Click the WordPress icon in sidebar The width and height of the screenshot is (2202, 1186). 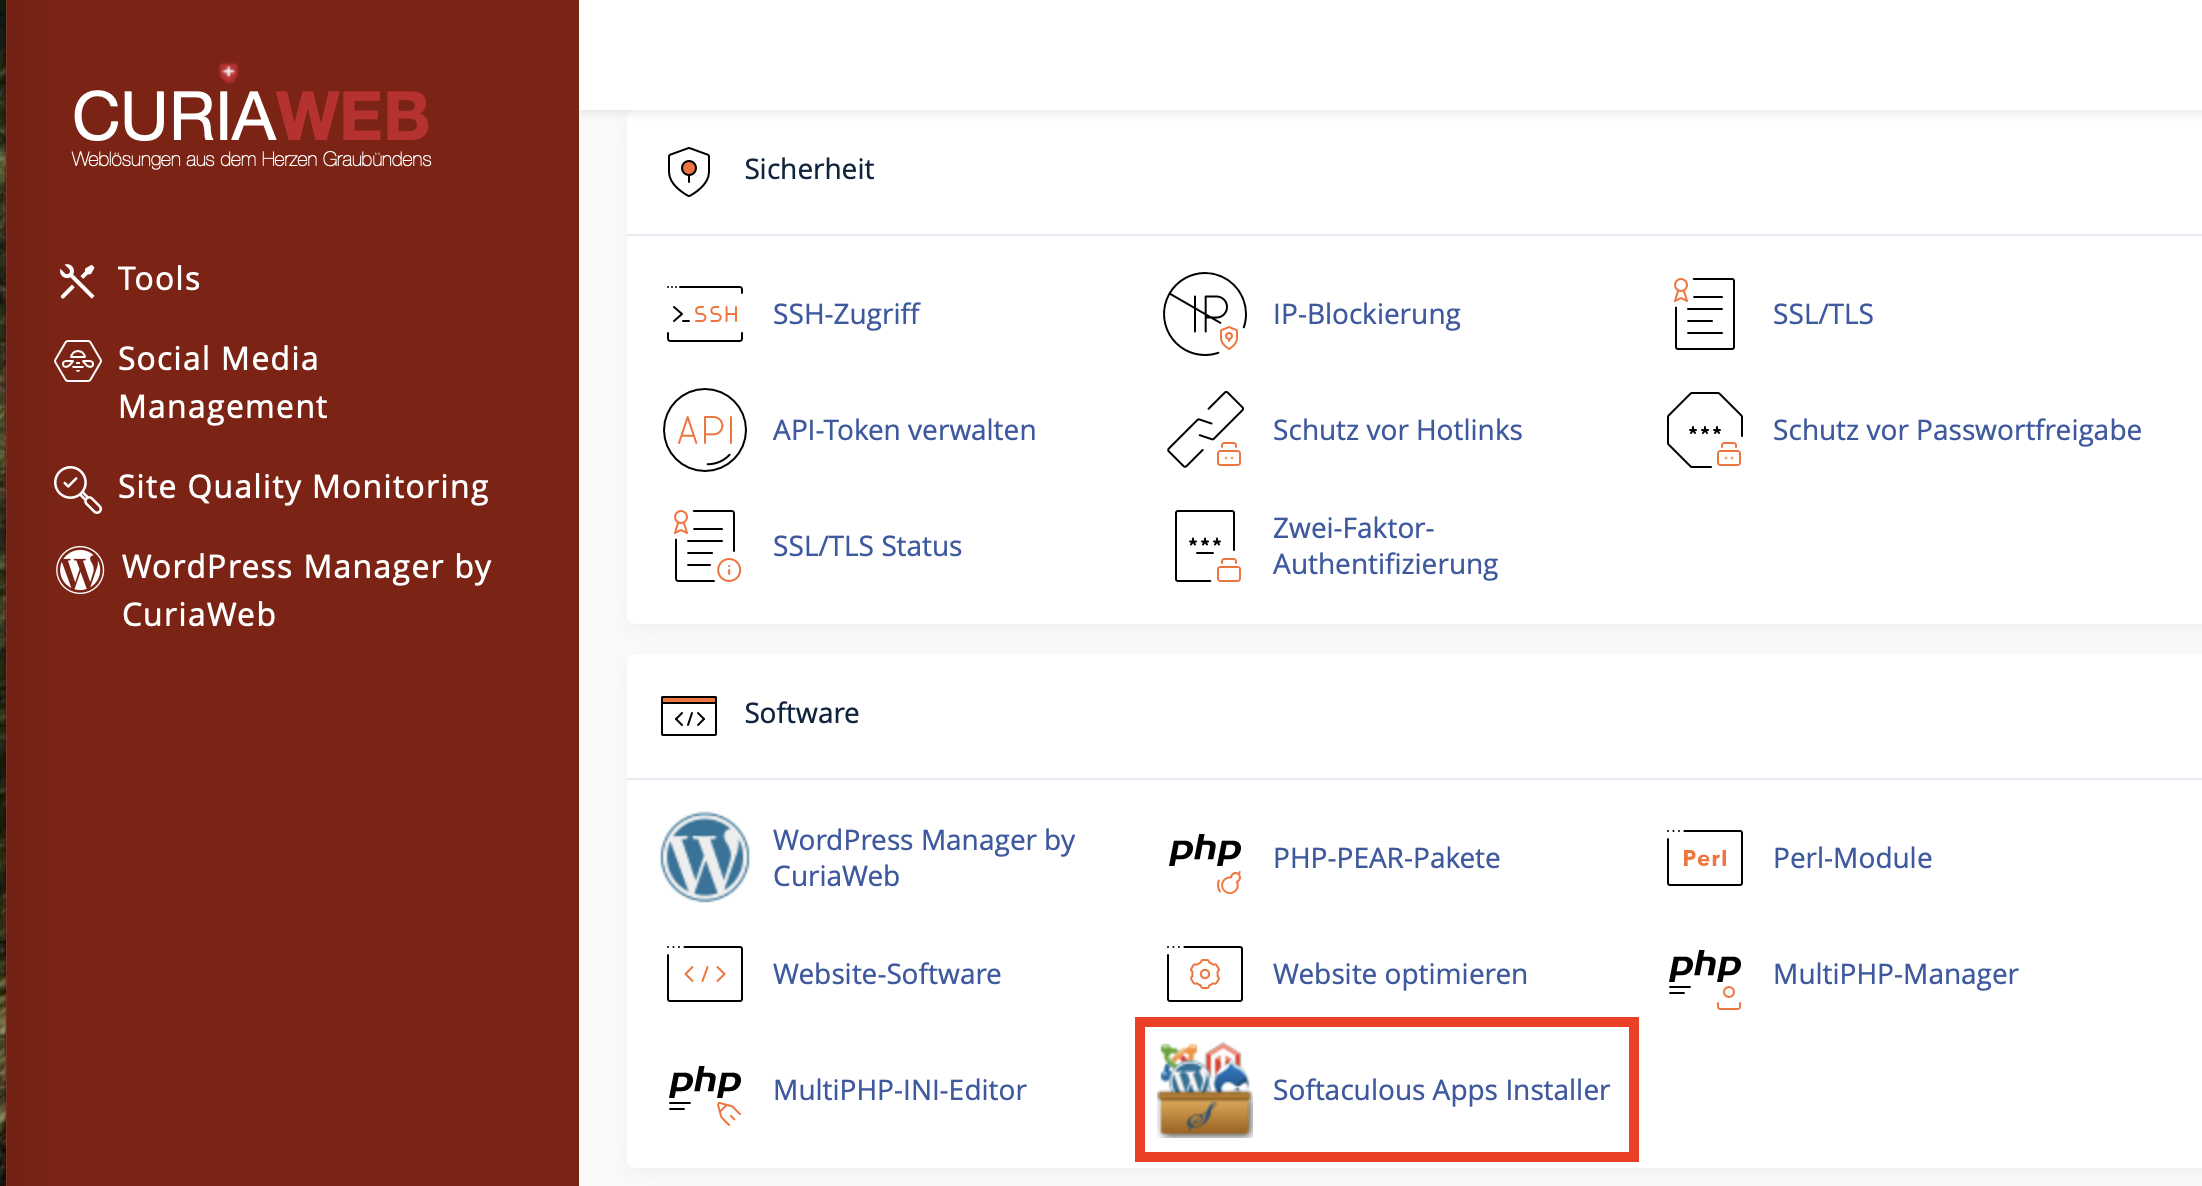point(80,570)
